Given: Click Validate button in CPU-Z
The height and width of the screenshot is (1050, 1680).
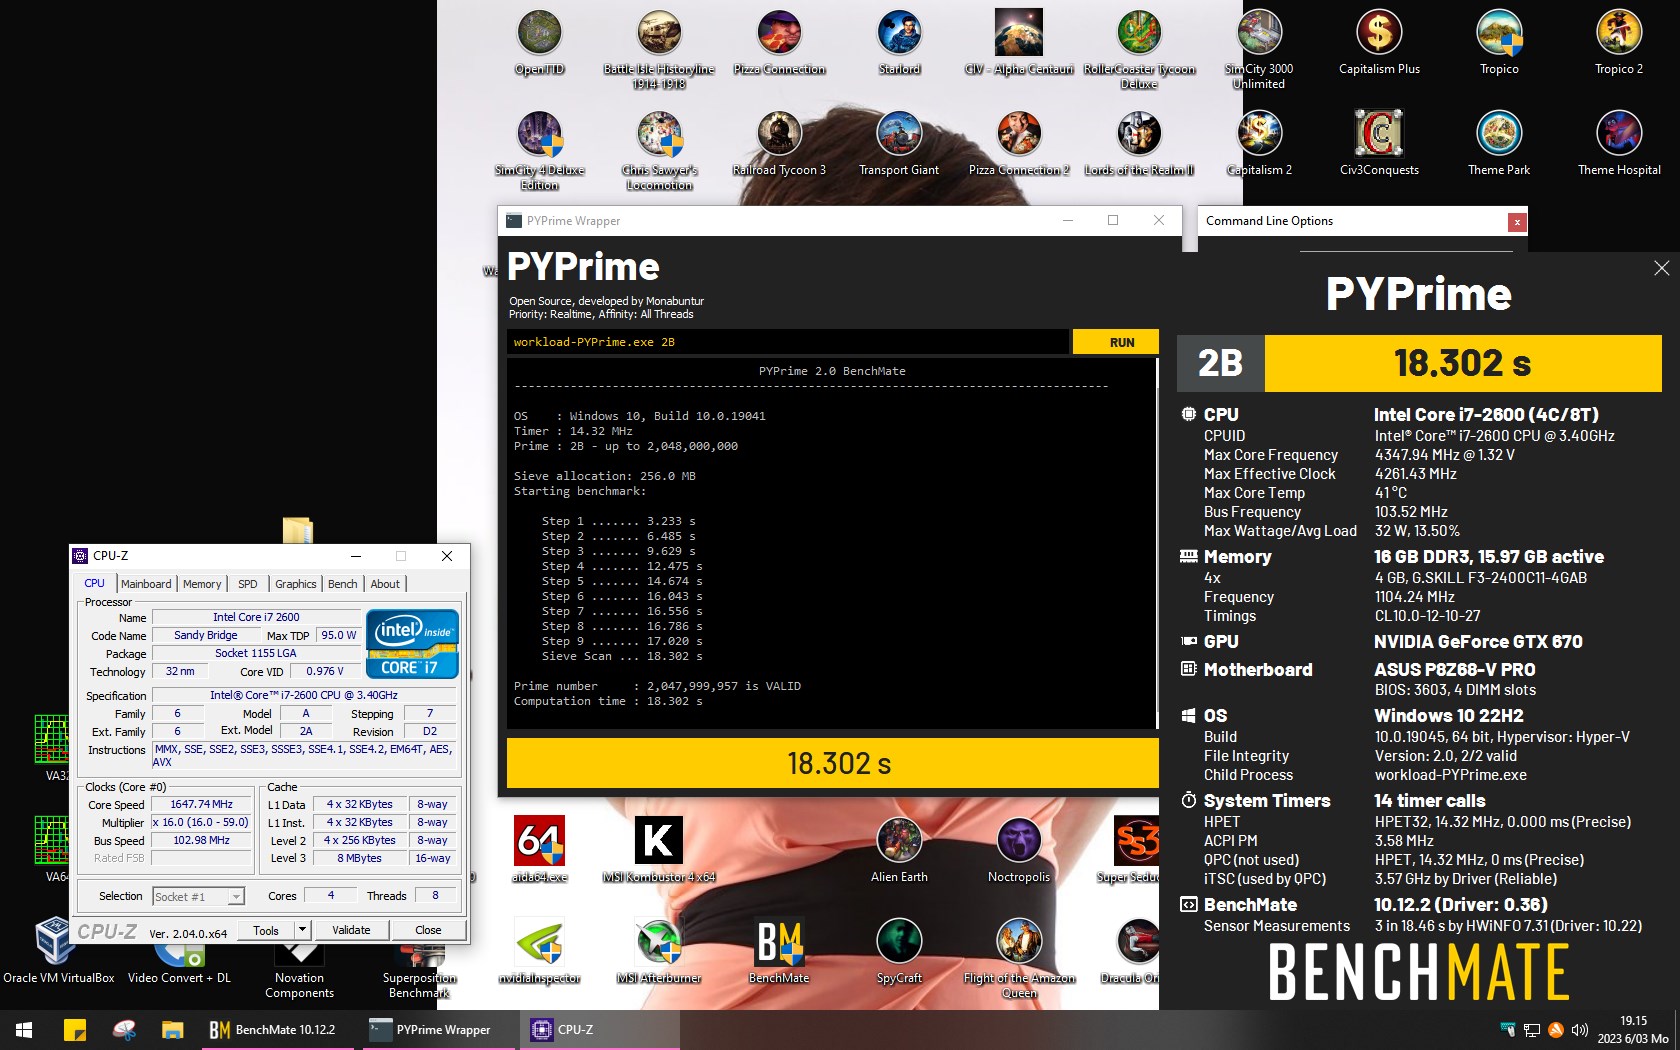Looking at the screenshot, I should pos(351,930).
